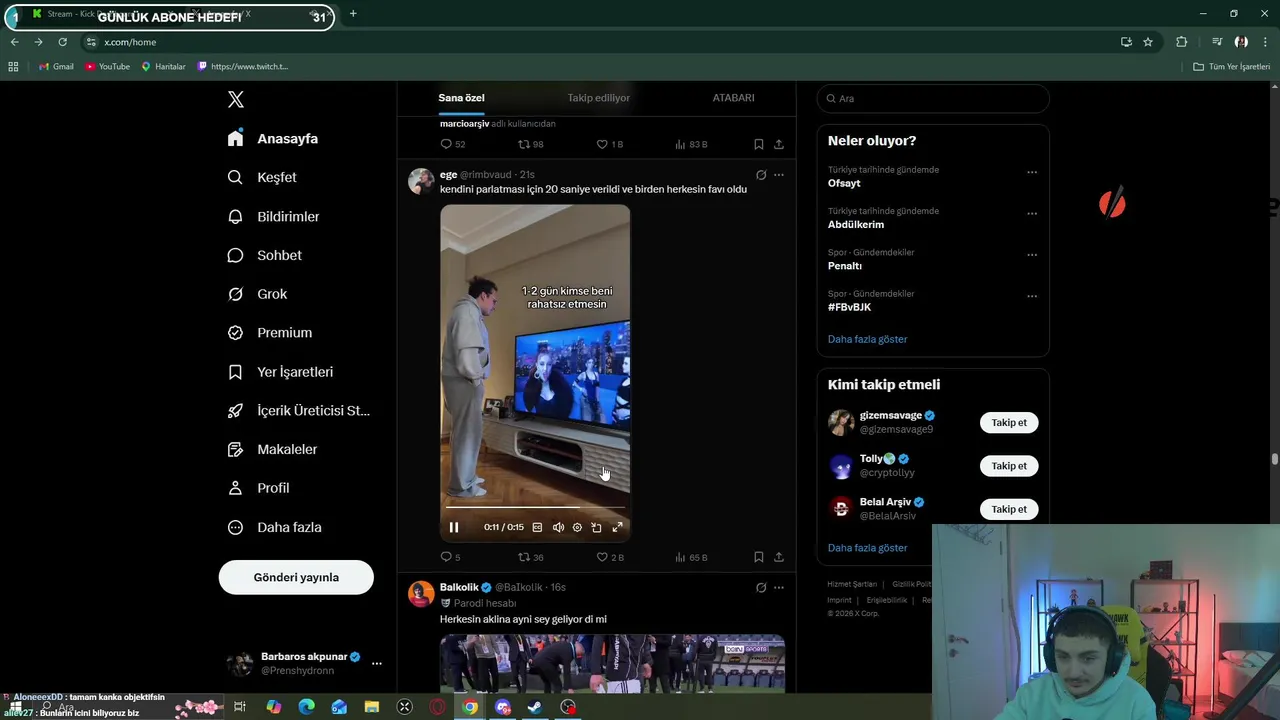
Task: Like the marcioarşiv post
Action: click(x=609, y=144)
